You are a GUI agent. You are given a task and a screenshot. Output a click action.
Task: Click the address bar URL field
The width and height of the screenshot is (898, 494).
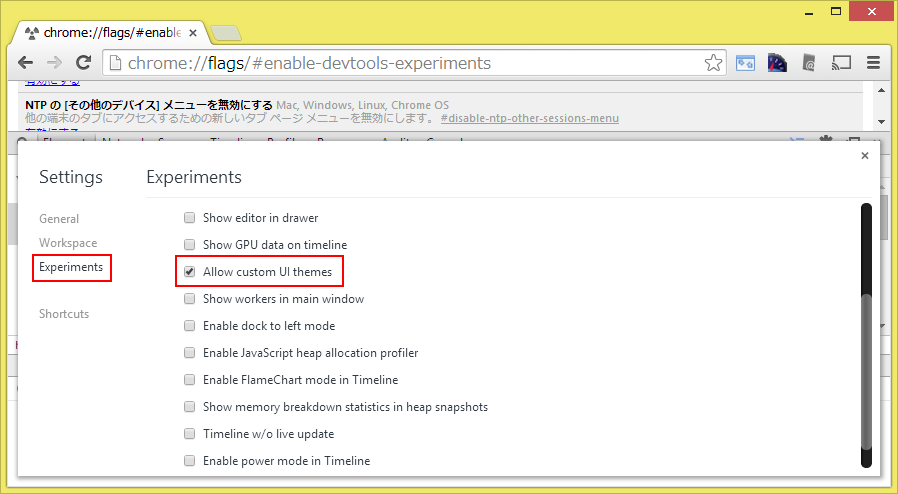(x=414, y=63)
